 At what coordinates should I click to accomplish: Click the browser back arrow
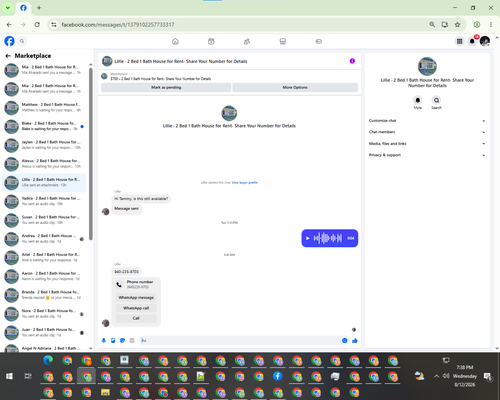pos(9,25)
